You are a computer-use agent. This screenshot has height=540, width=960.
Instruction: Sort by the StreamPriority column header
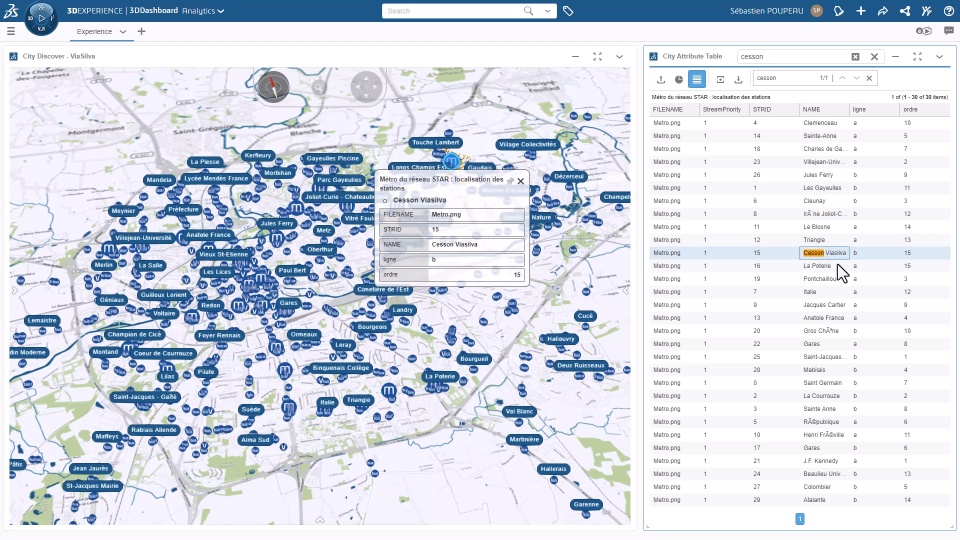(724, 110)
